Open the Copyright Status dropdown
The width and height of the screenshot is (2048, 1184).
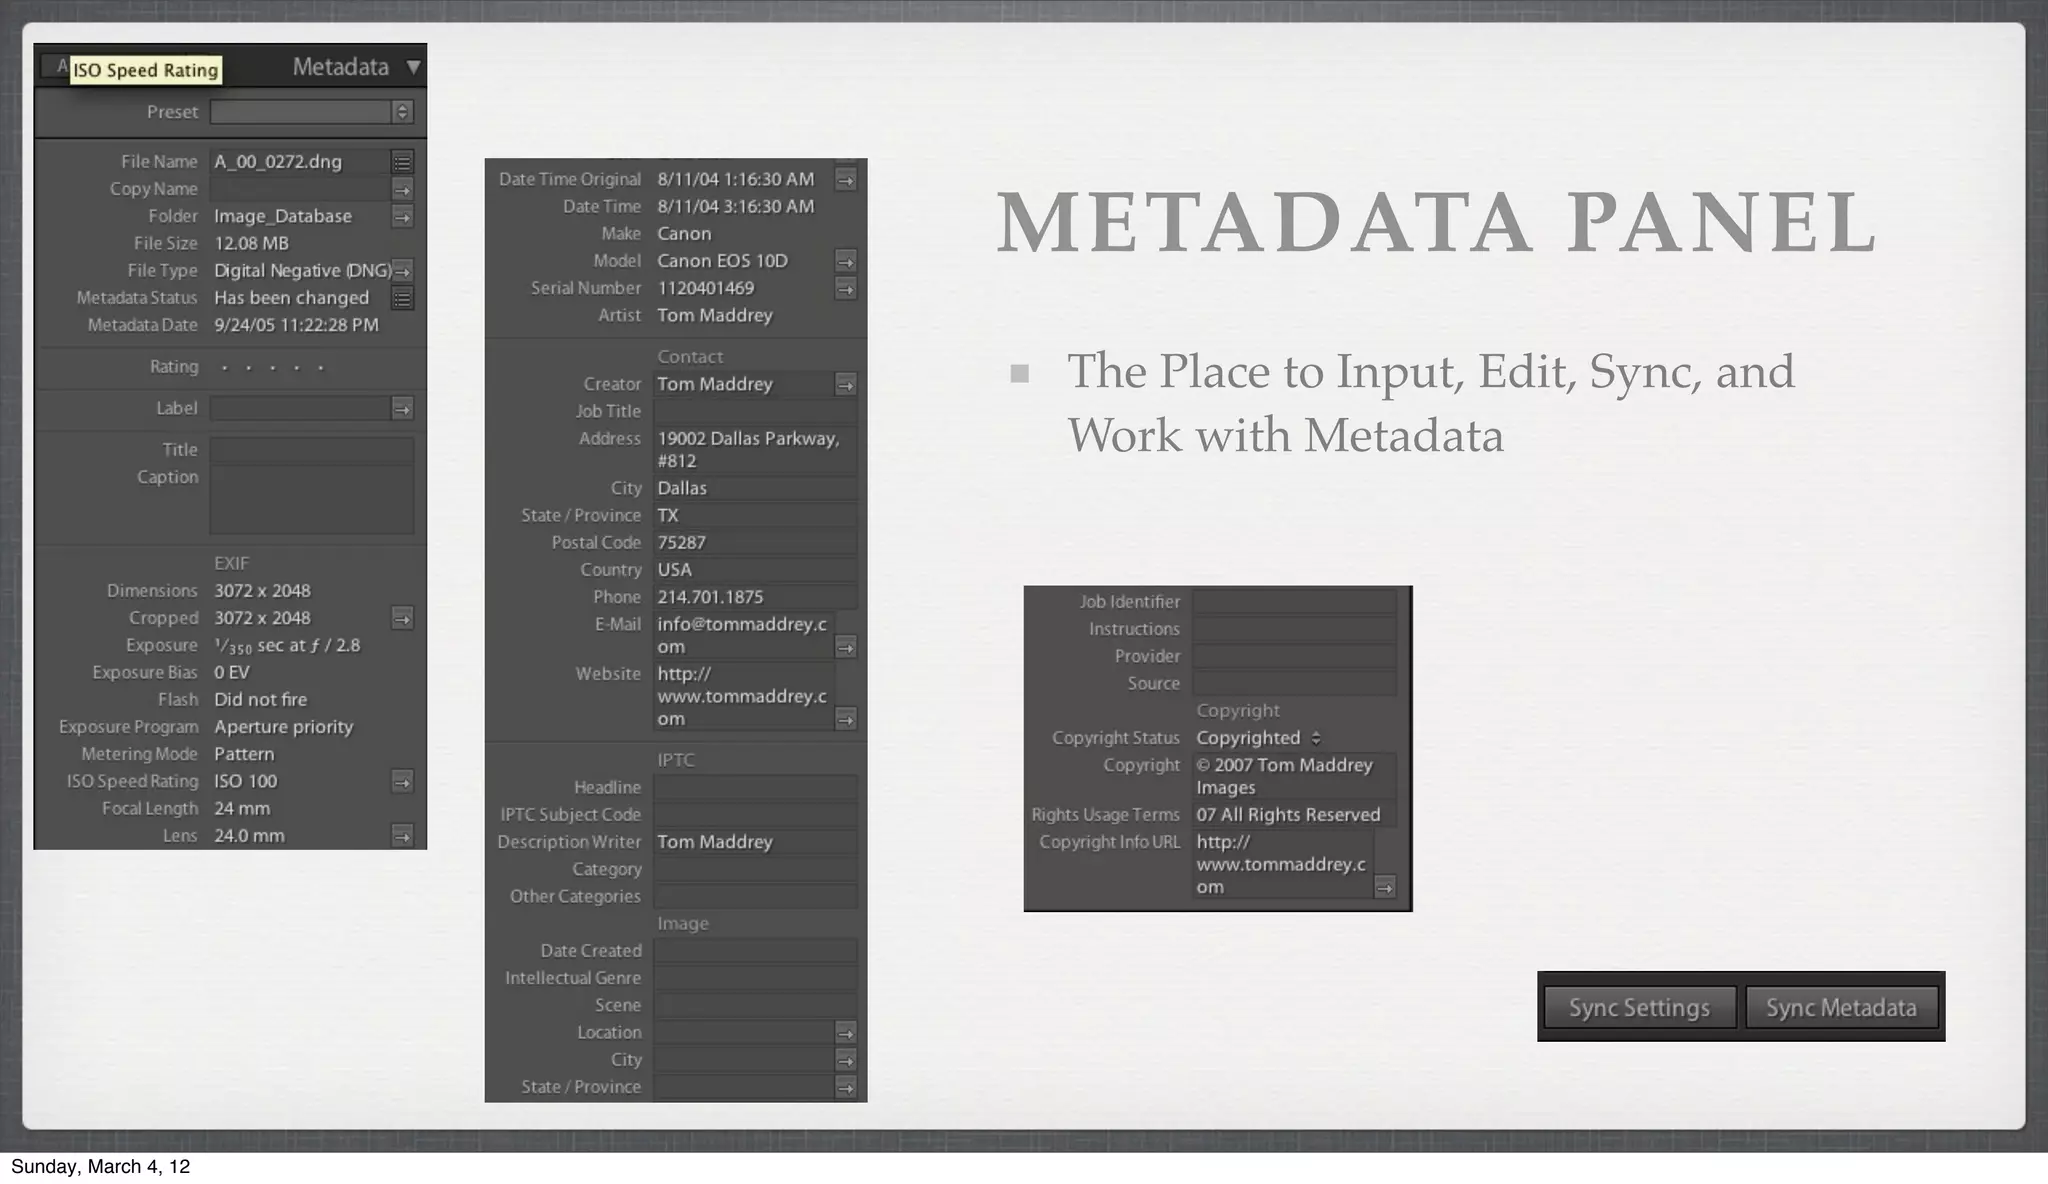tap(1316, 738)
